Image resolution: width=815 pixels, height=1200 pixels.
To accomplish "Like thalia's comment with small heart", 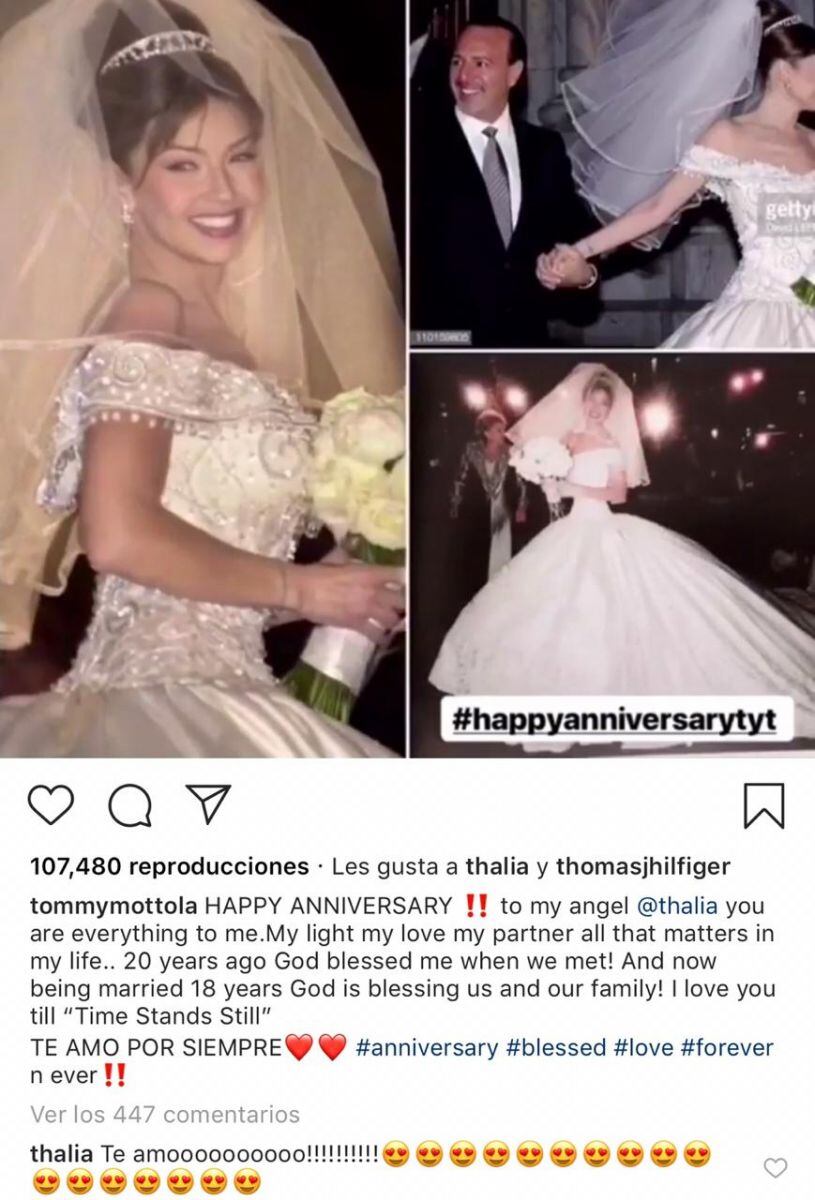I will point(775,1168).
